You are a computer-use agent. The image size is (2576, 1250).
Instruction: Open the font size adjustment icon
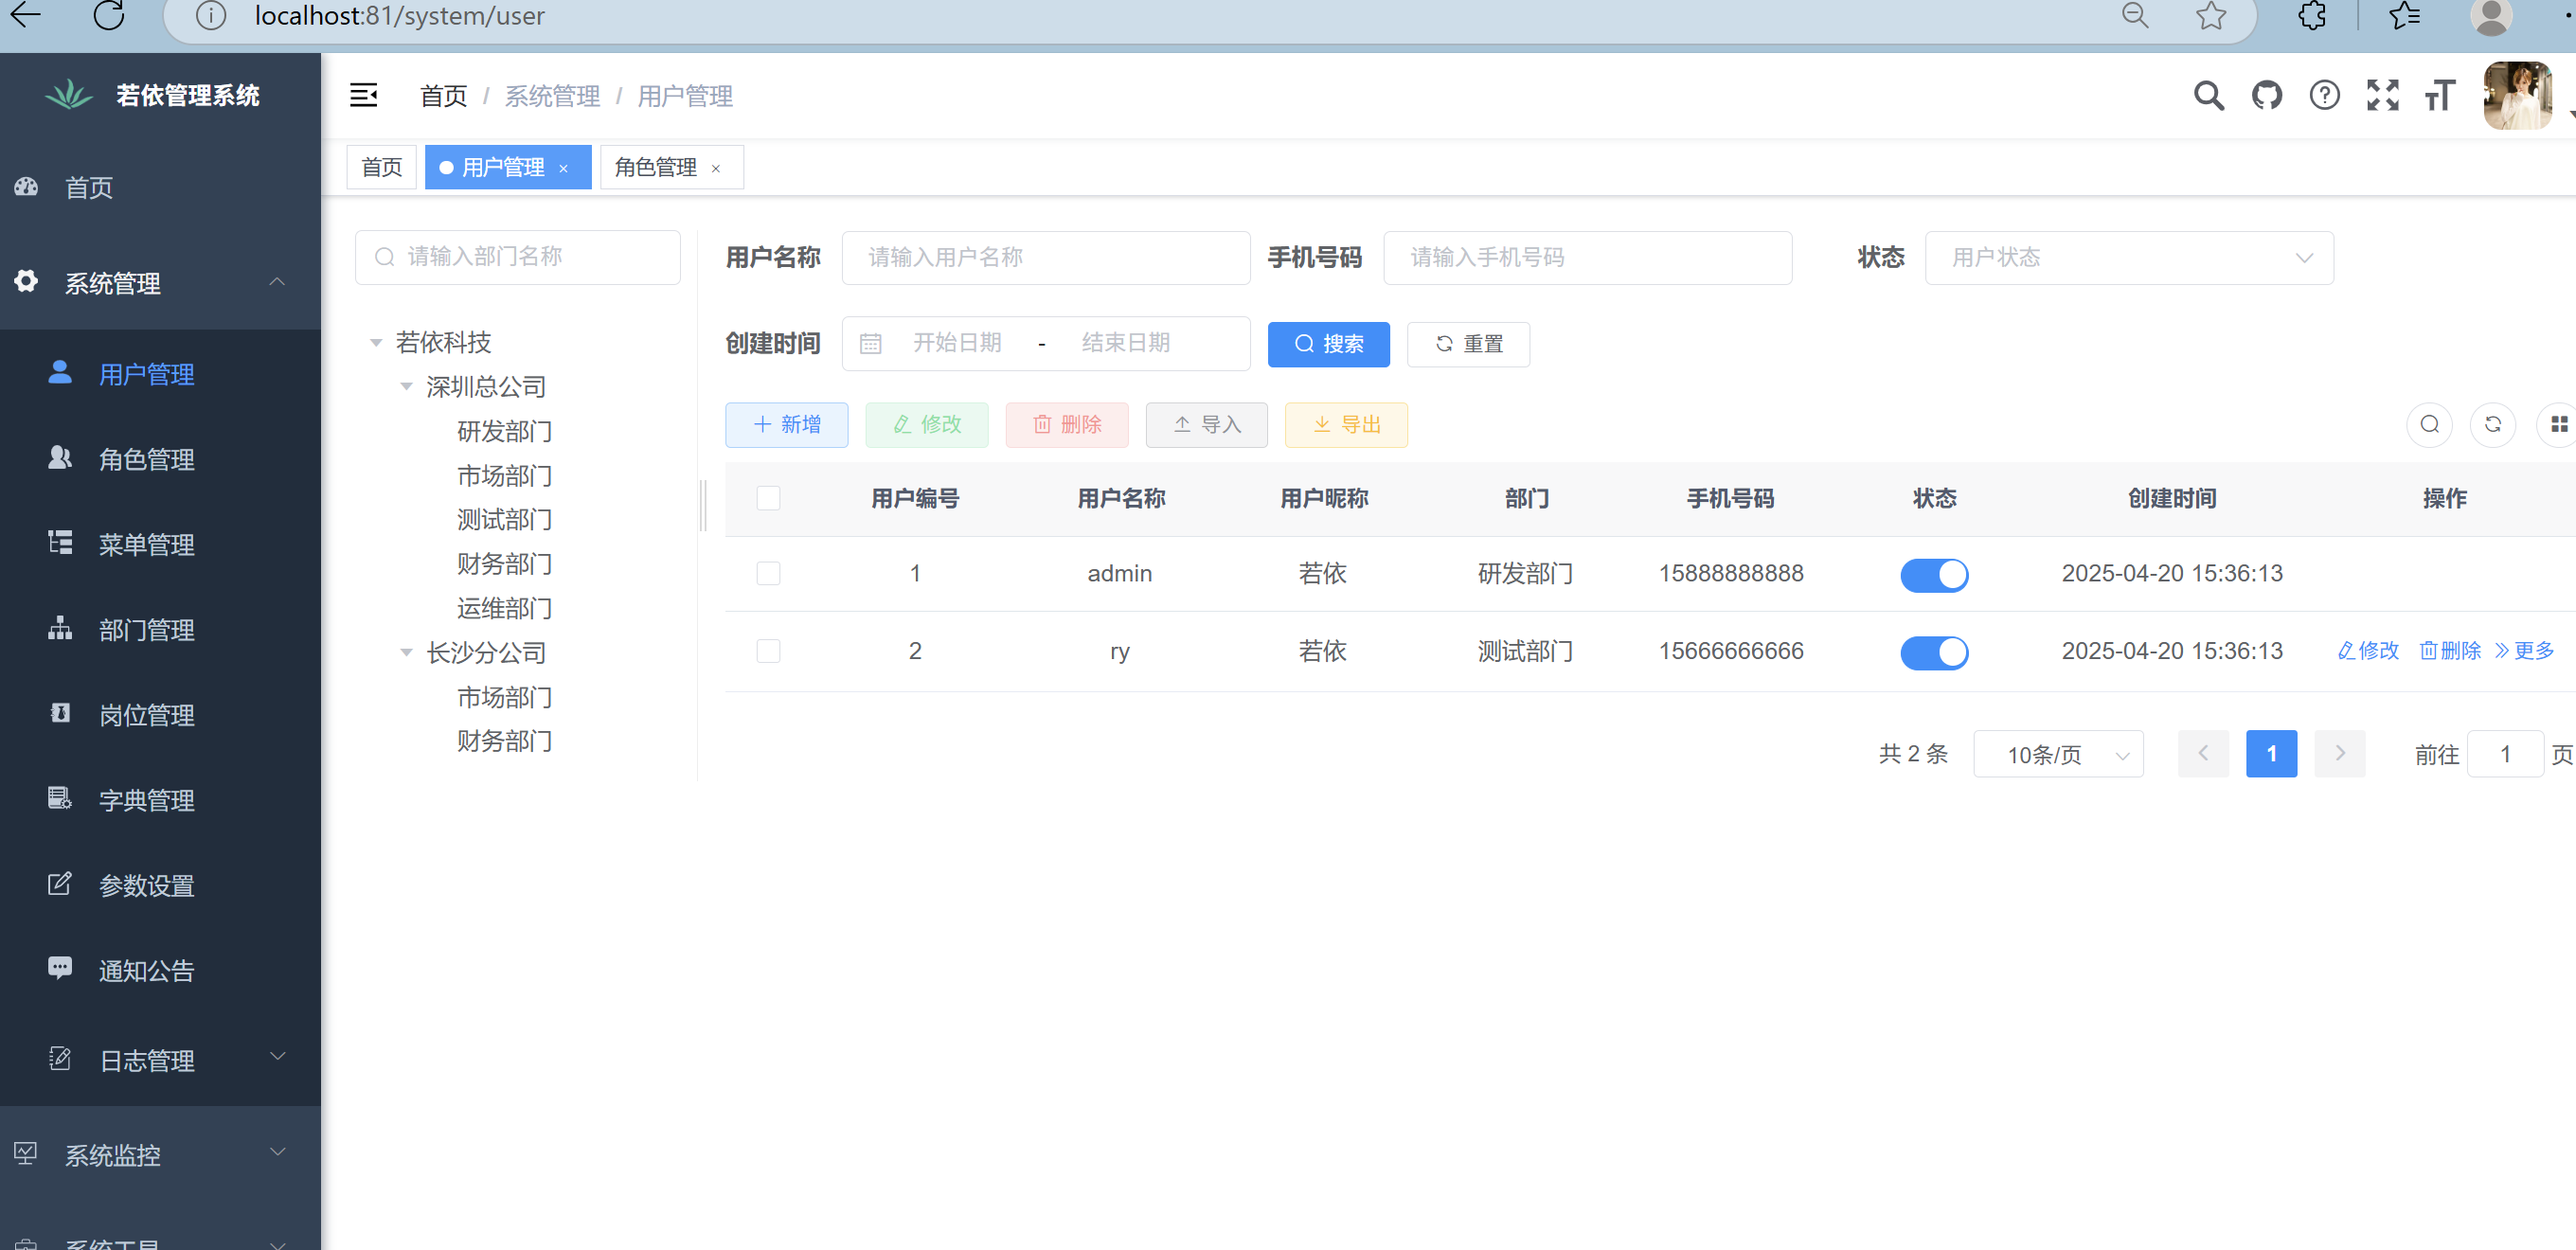2439,95
